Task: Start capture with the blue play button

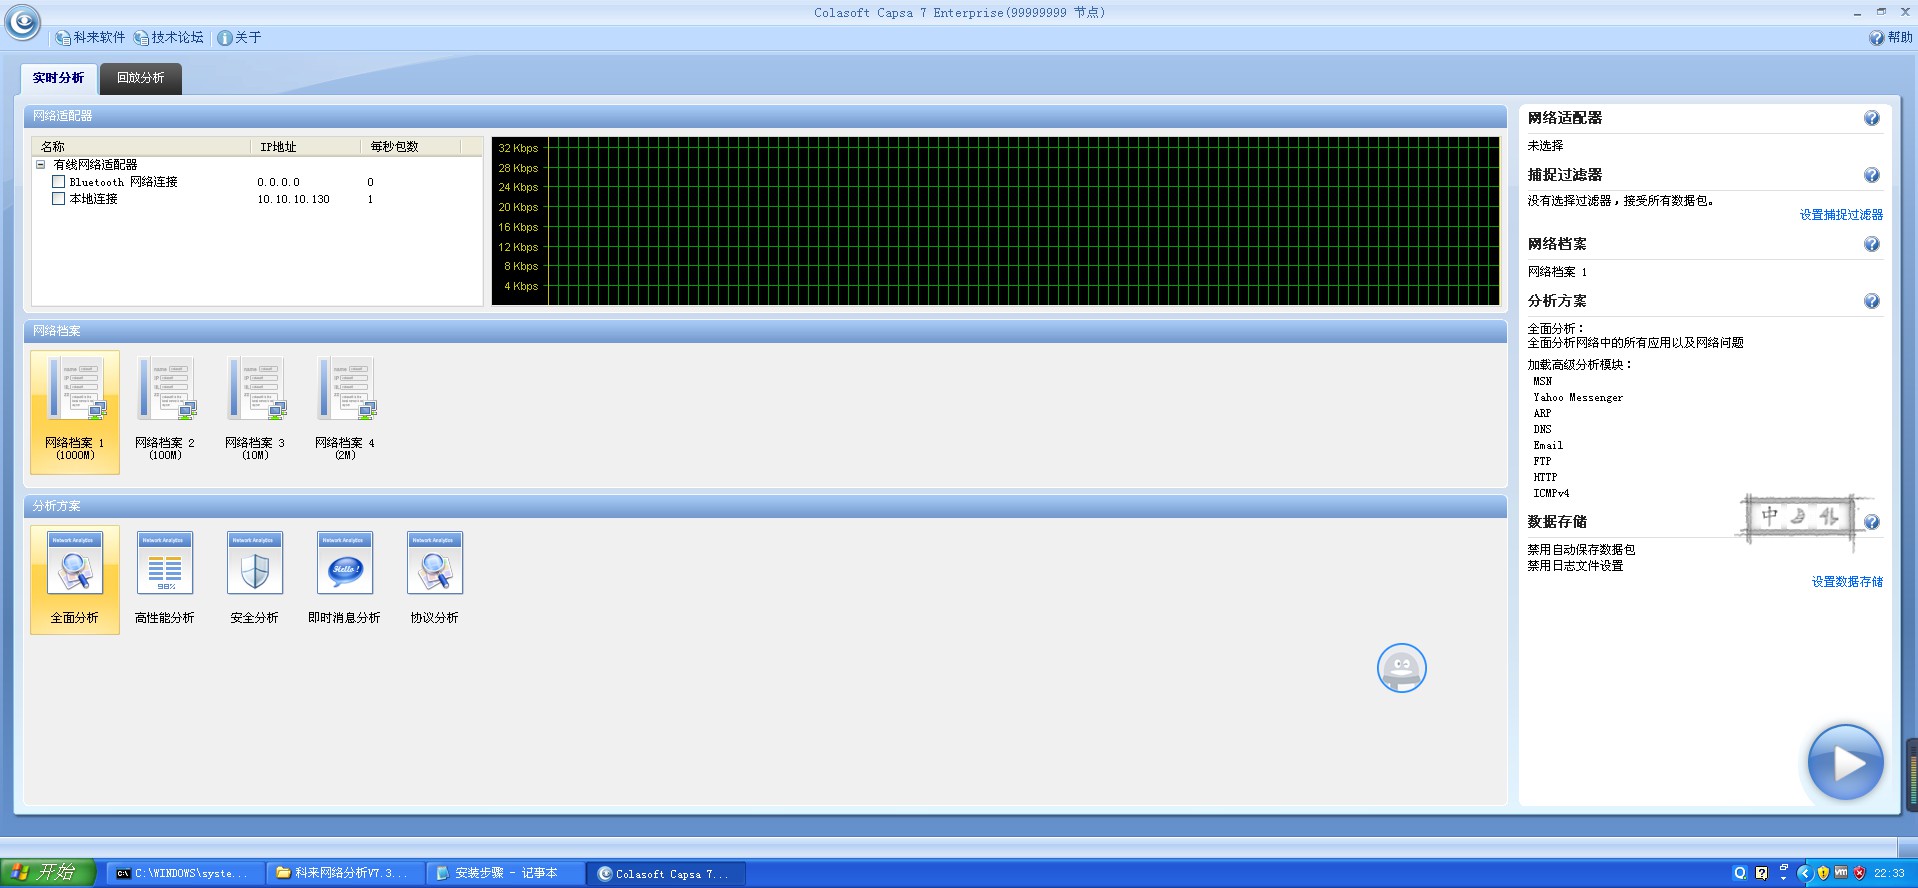Action: tap(1846, 762)
